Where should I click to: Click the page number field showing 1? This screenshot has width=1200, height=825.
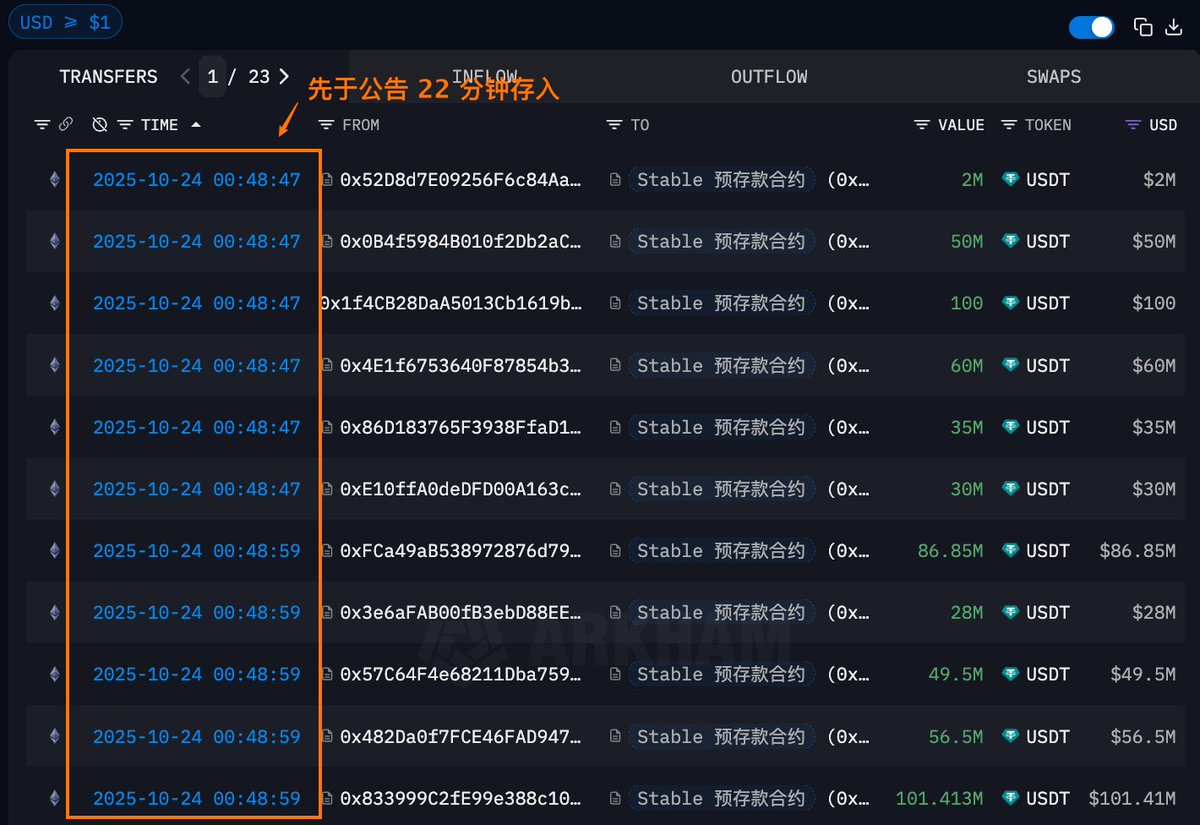[x=212, y=77]
